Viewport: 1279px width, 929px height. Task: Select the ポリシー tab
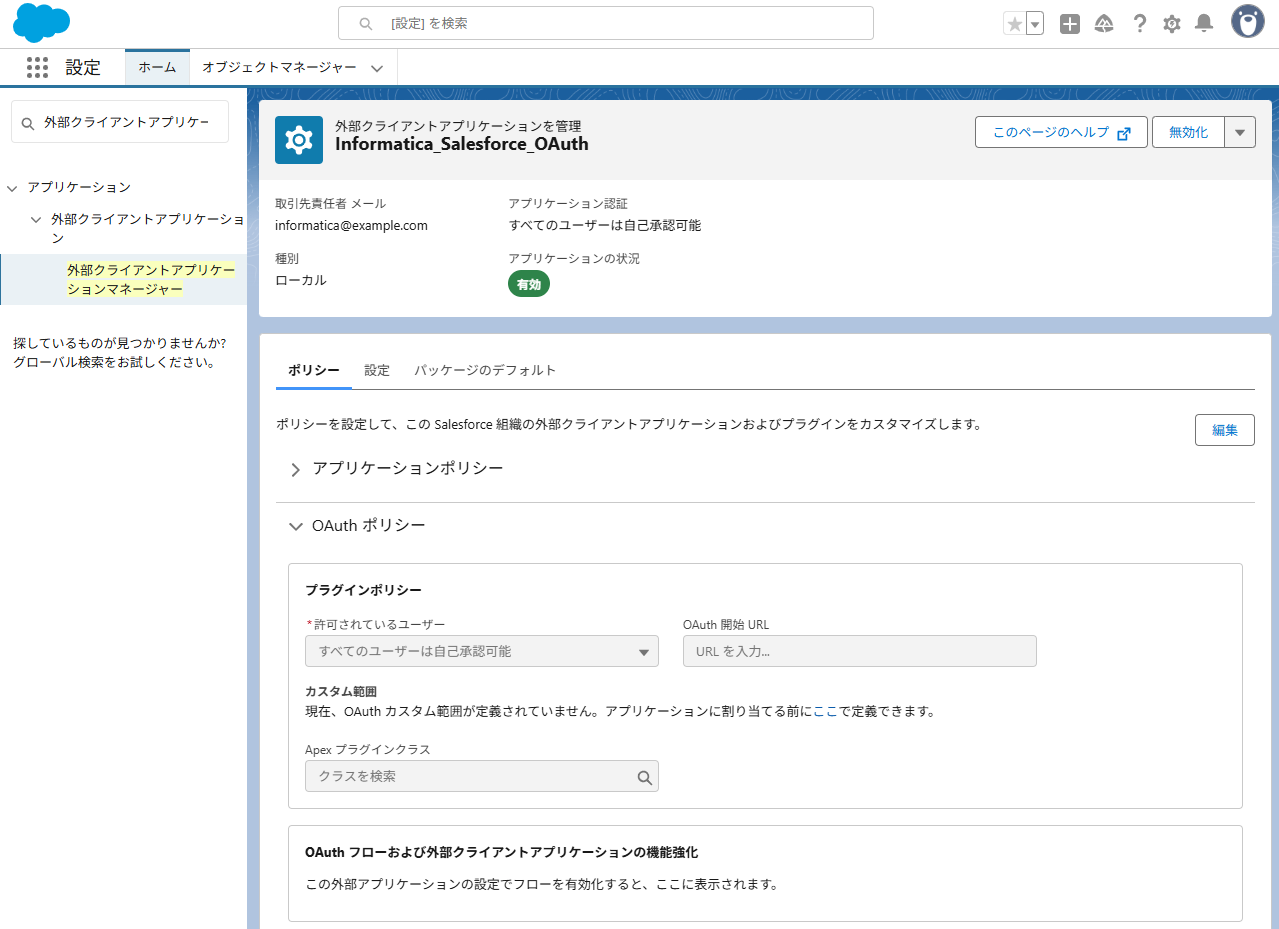[x=314, y=370]
